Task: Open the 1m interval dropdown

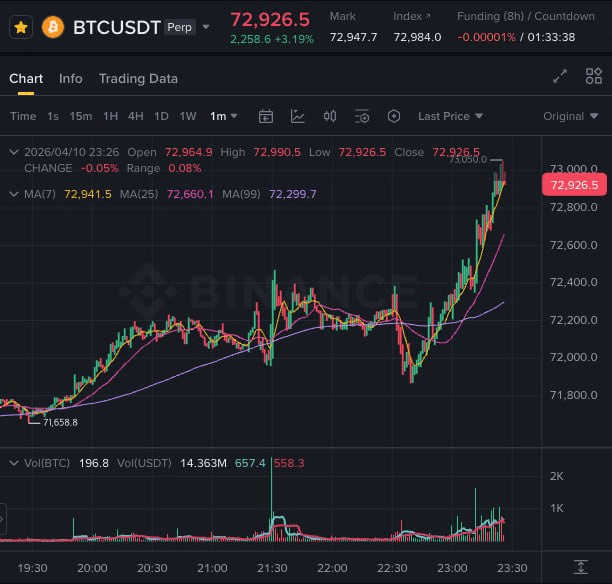Action: pos(224,116)
